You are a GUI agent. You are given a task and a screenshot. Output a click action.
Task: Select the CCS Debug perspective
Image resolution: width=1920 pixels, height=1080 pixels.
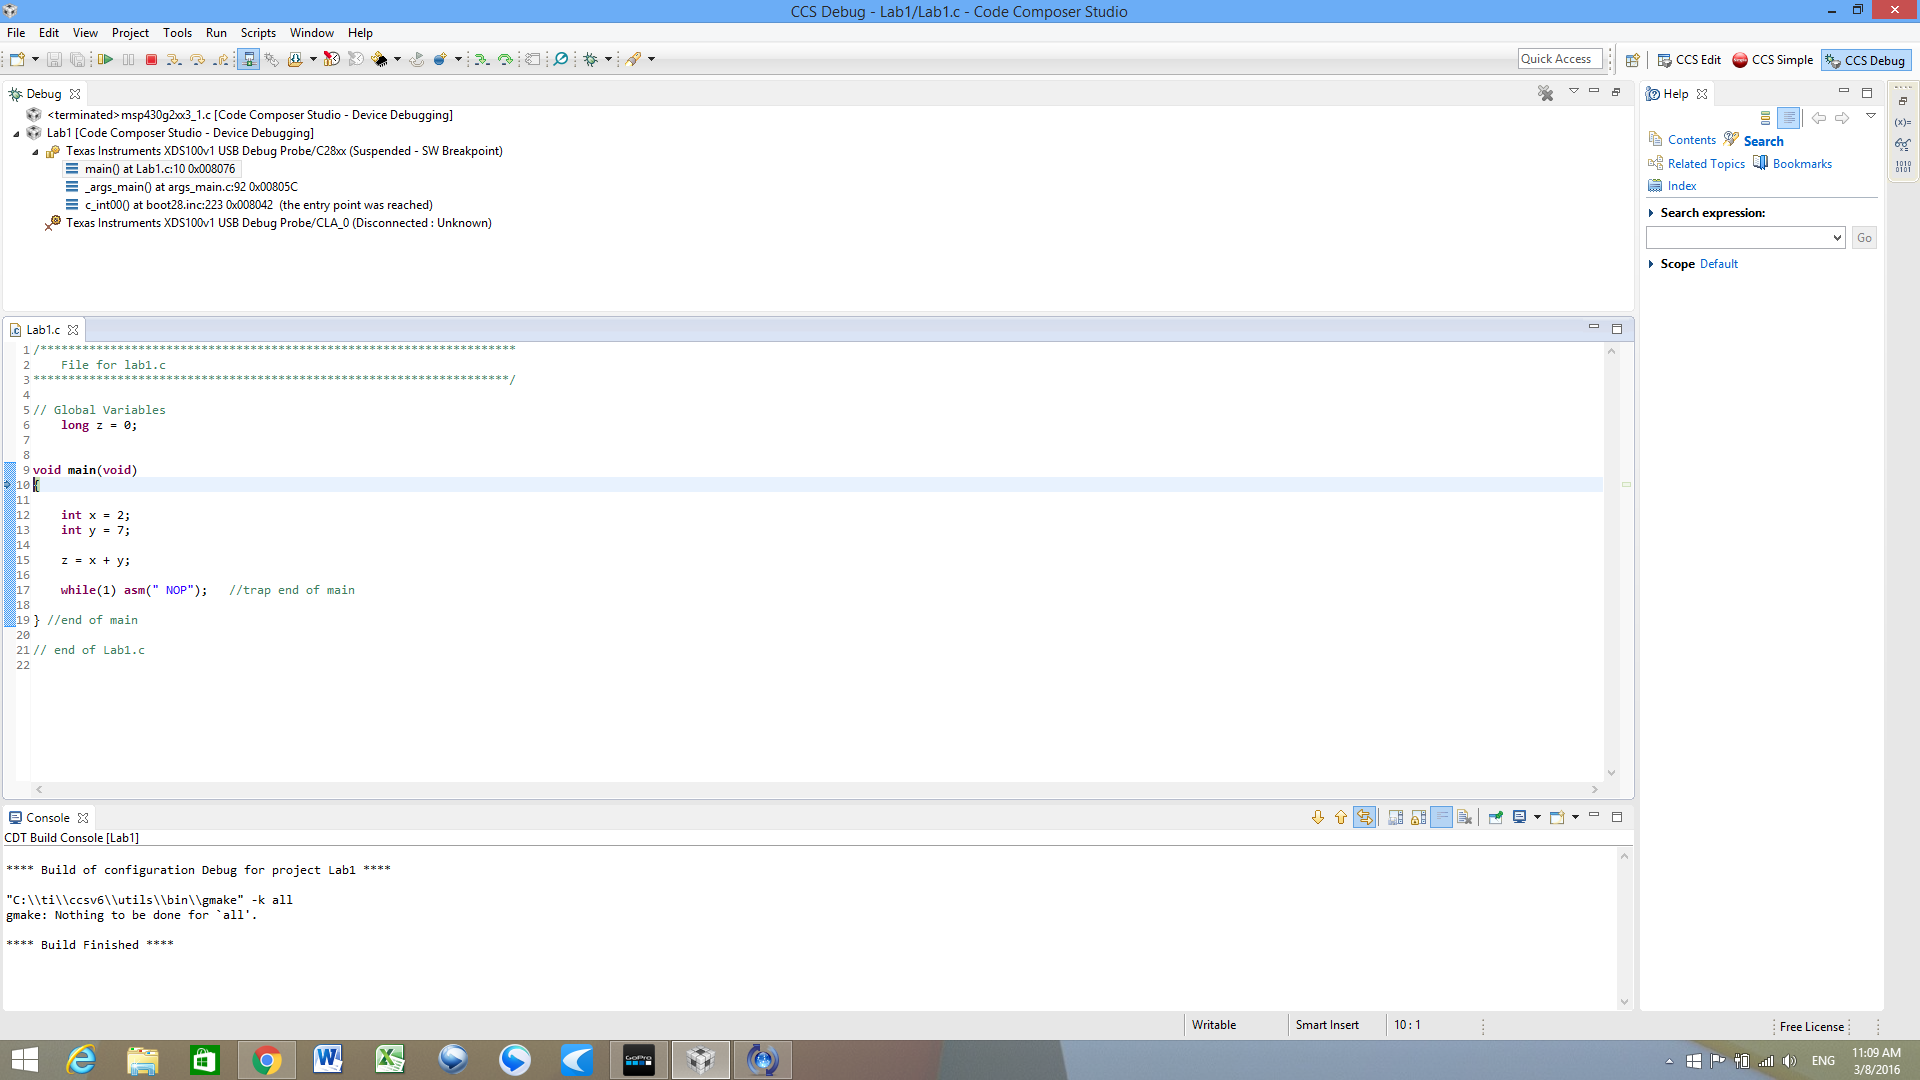(x=1865, y=60)
